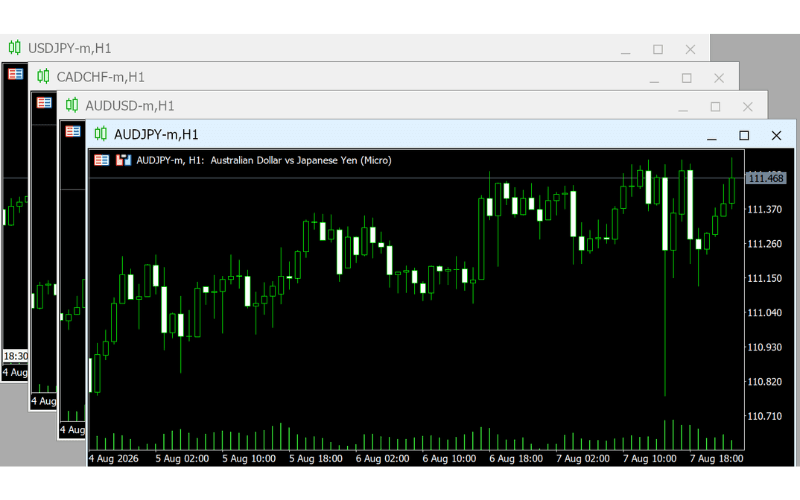Screen dimensions: 800x500
Task: Click the 4 Aug date label in USDJPY window
Action: tap(15, 372)
